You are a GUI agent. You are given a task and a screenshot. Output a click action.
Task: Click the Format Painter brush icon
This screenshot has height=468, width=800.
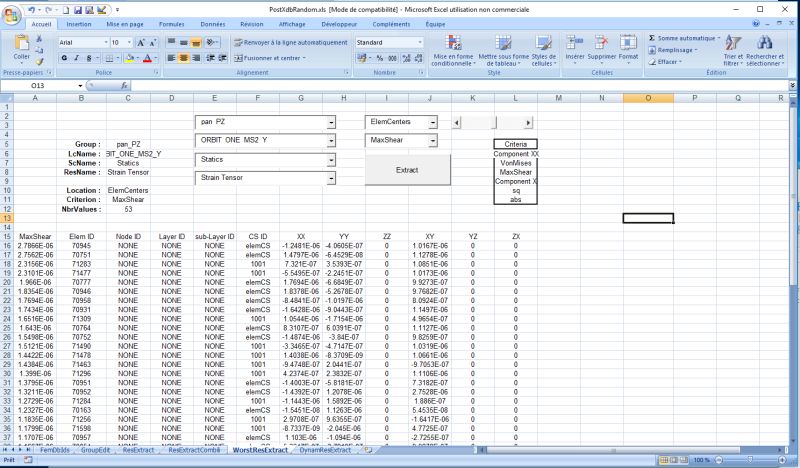(x=39, y=61)
